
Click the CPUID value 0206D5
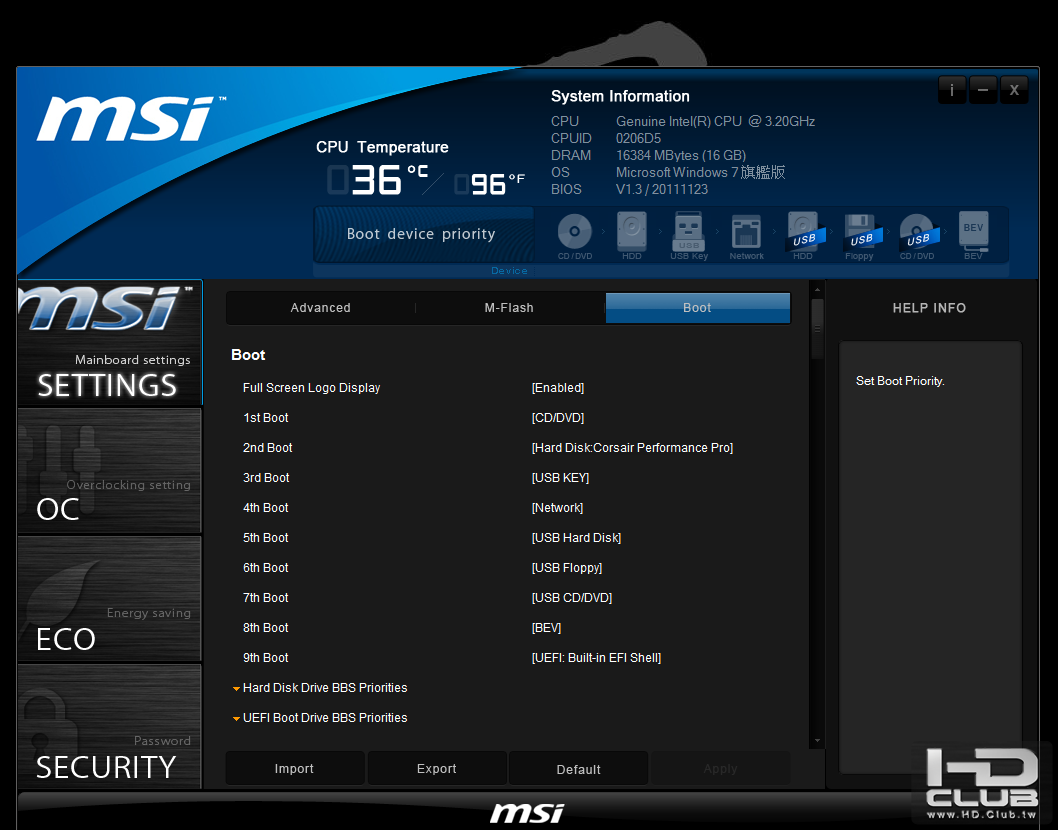click(x=638, y=138)
